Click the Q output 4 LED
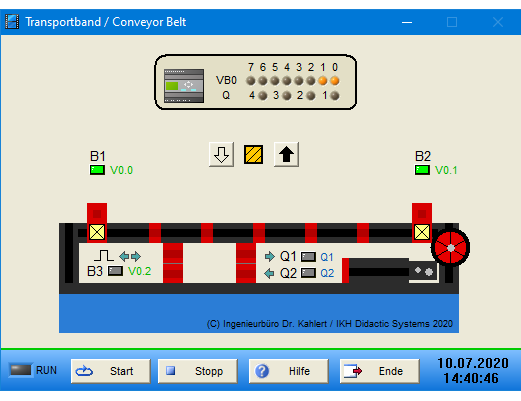 coord(263,96)
